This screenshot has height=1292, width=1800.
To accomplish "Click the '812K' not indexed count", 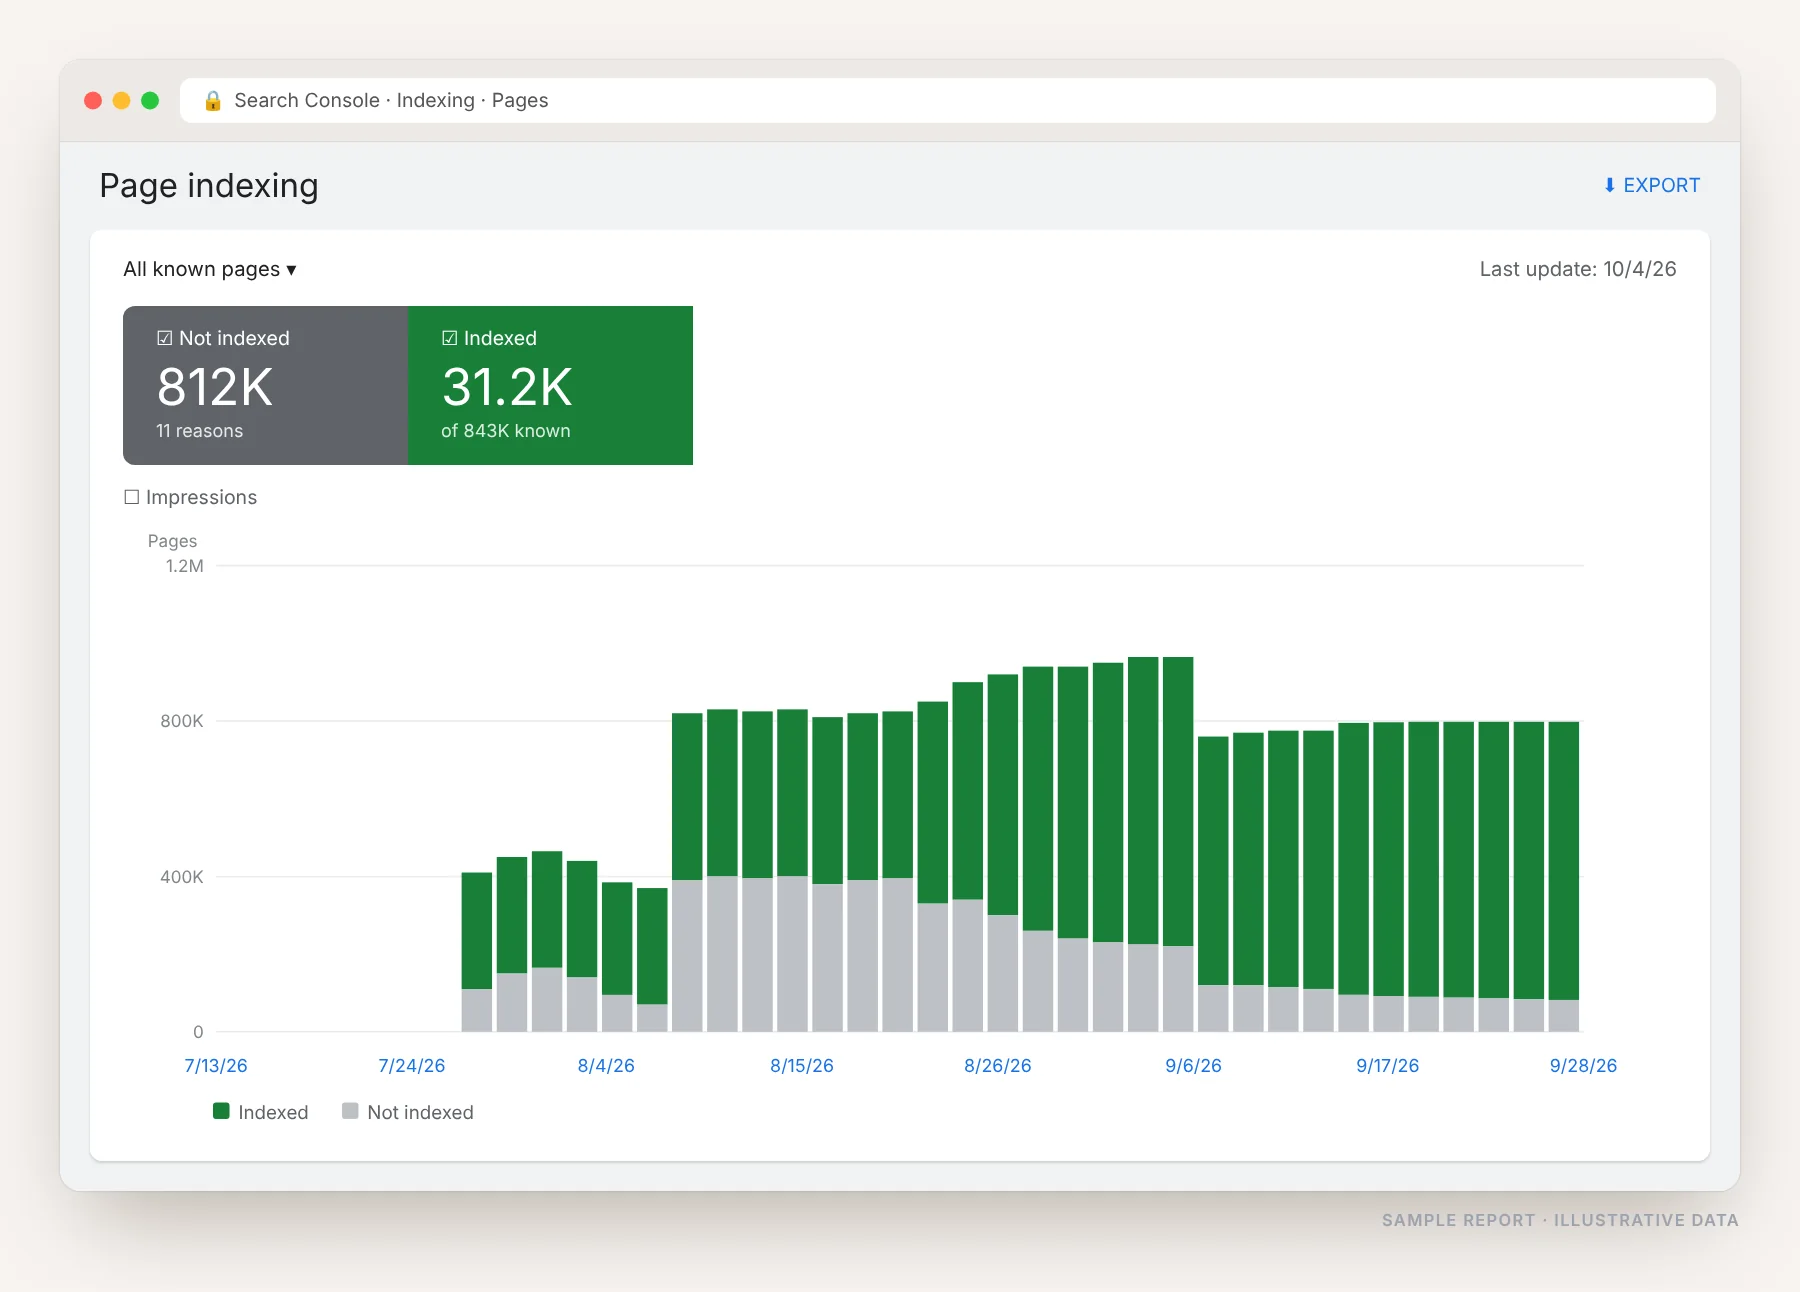I will 215,387.
